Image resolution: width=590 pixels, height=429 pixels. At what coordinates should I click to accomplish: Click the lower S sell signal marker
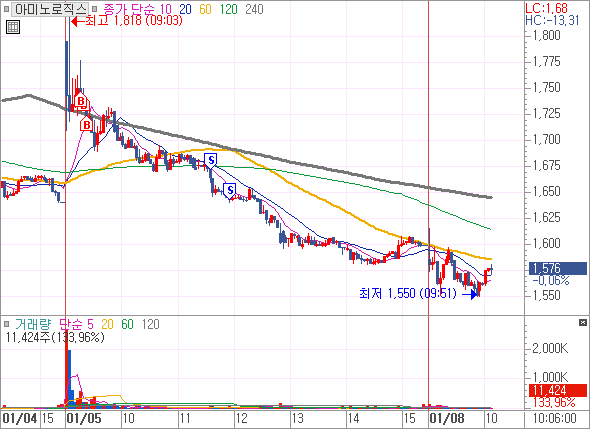(x=230, y=190)
